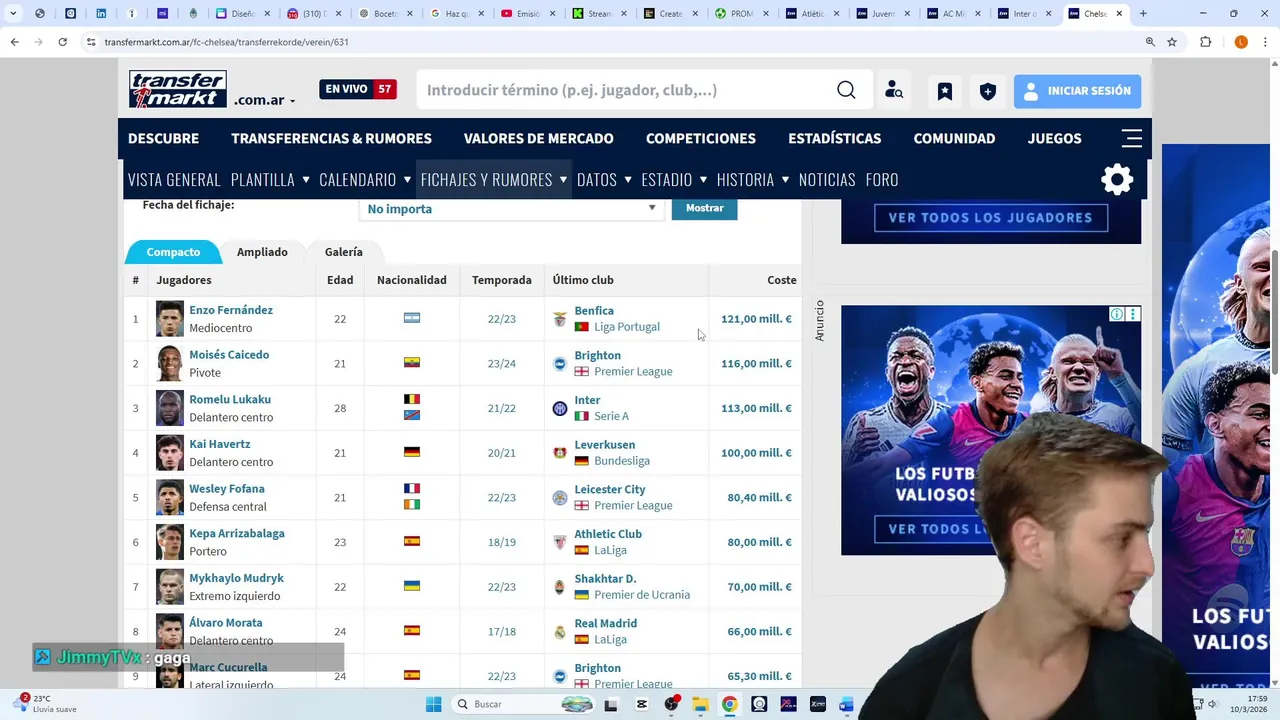Image resolution: width=1280 pixels, height=720 pixels.
Task: Open Transferencias & Rumores menu
Action: pos(331,139)
